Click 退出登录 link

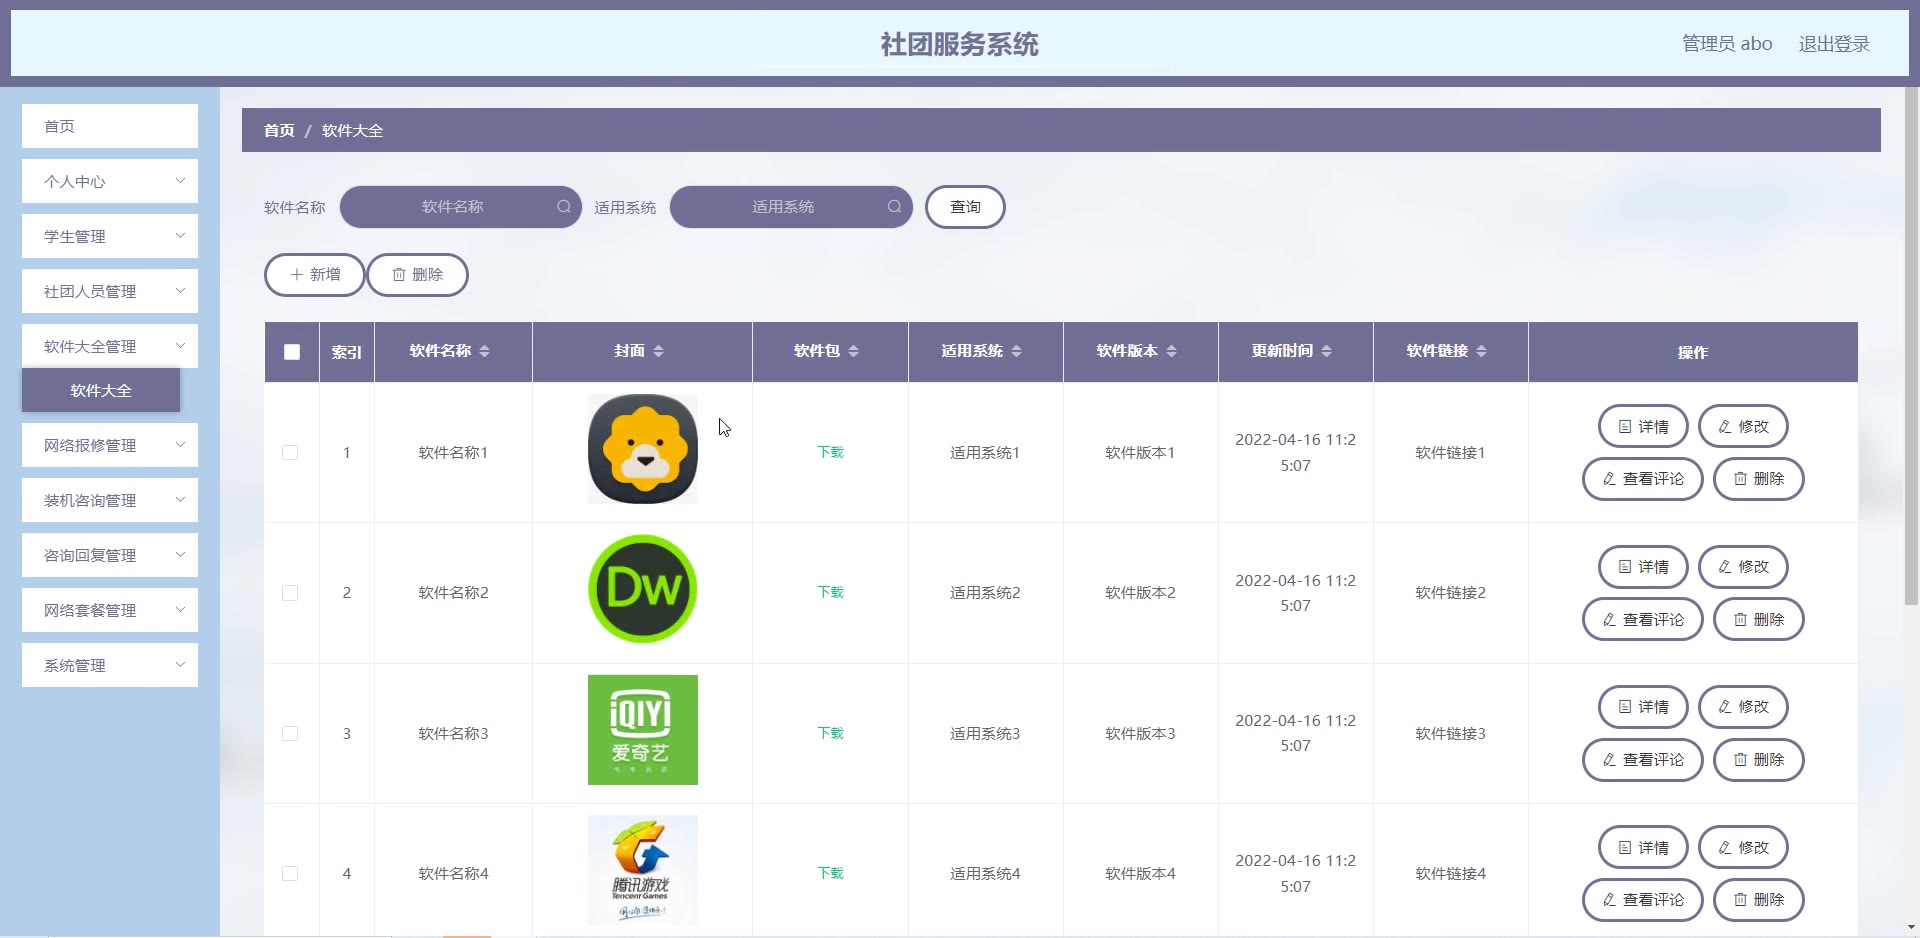[x=1834, y=44]
